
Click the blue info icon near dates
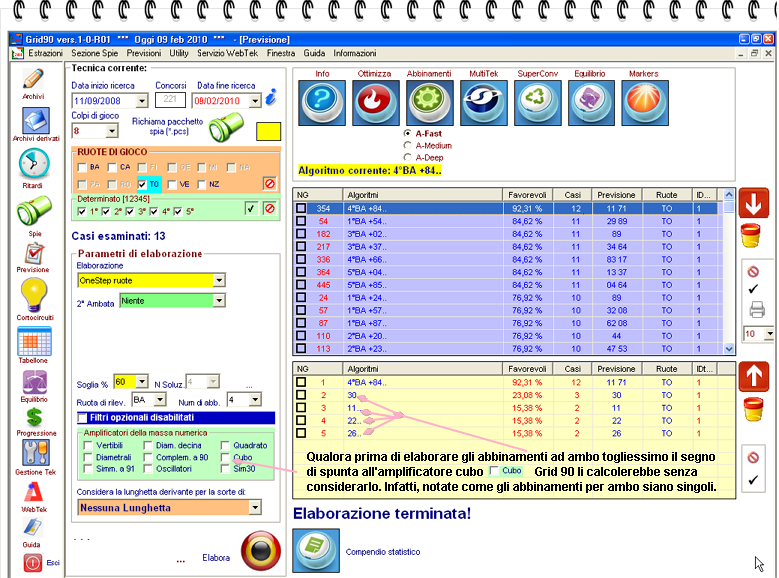pyautogui.click(x=271, y=97)
